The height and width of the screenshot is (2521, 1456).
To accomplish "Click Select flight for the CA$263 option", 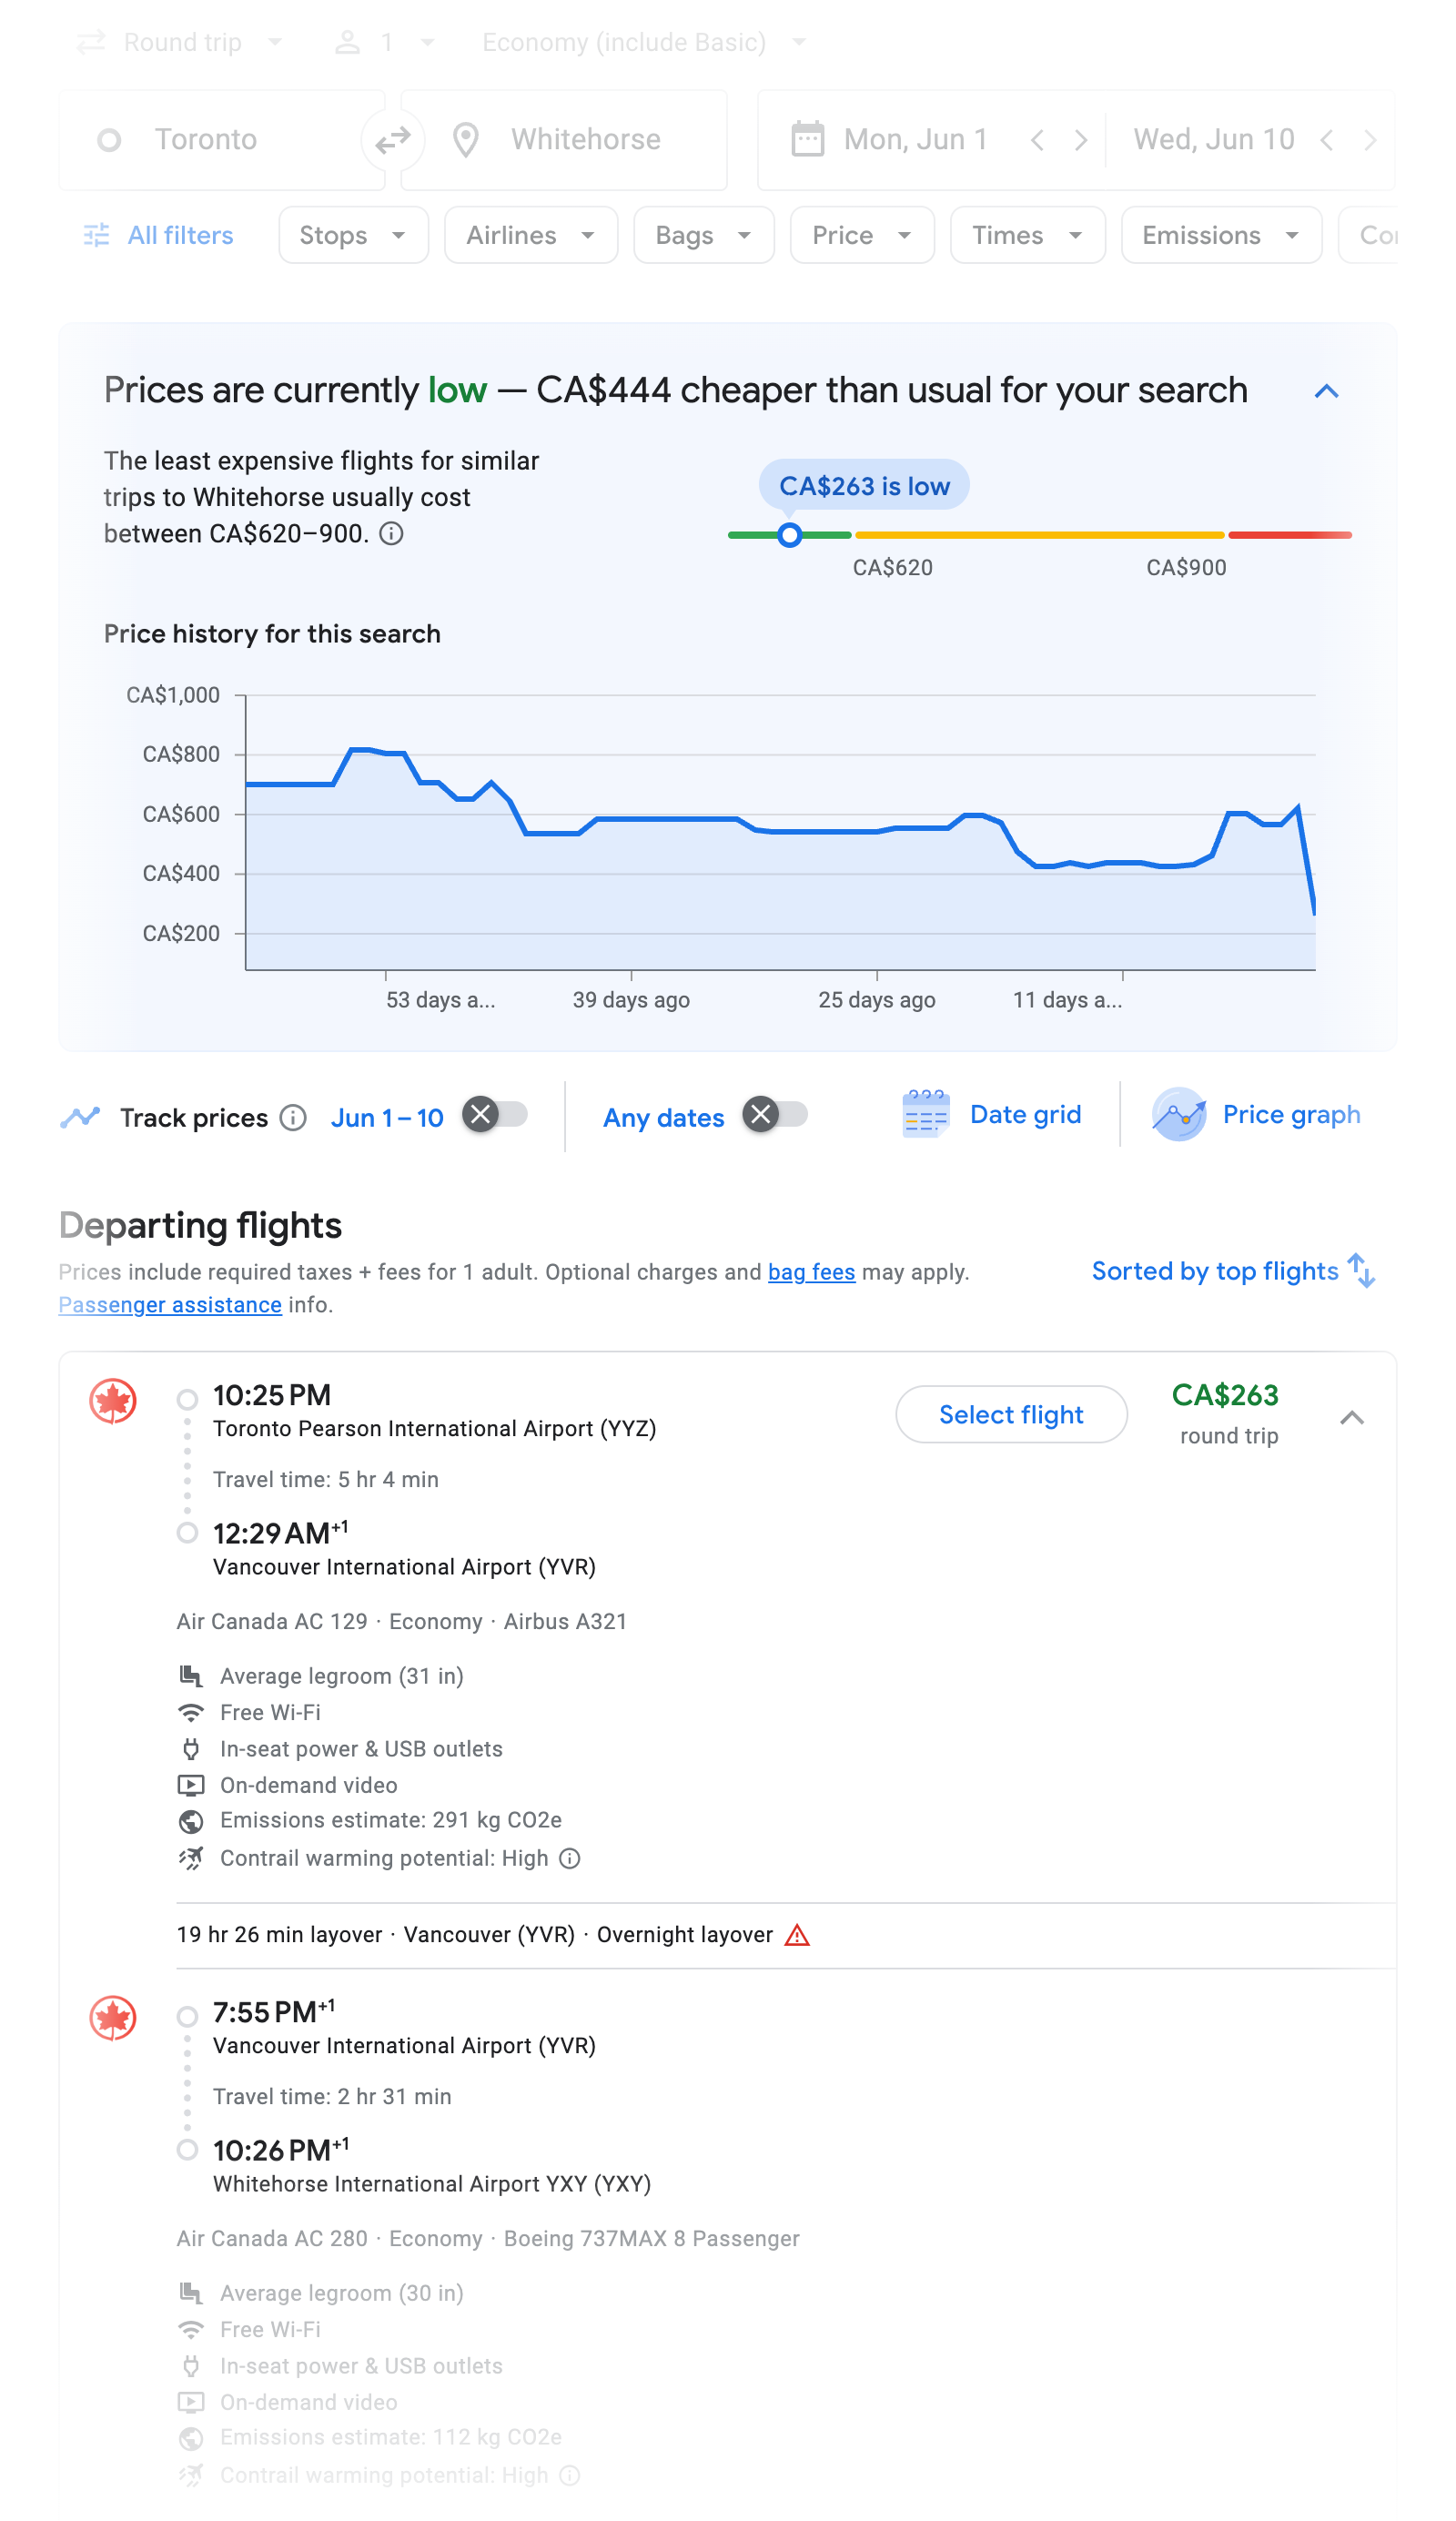I will click(1010, 1414).
